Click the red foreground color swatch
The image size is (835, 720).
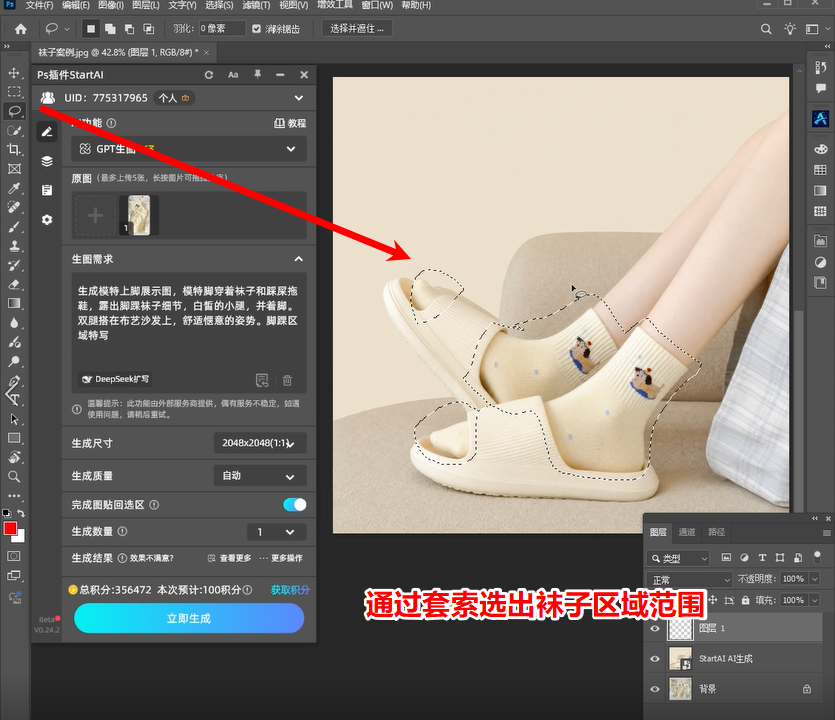10,528
